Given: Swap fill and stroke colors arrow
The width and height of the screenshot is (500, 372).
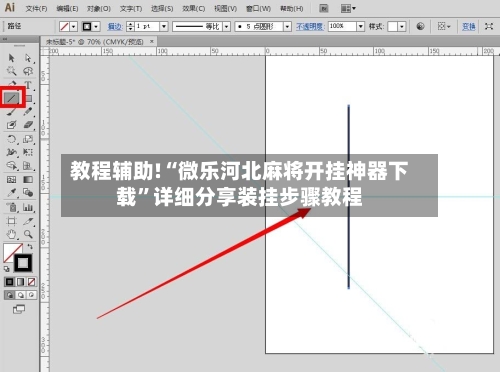Looking at the screenshot, I should pos(30,247).
